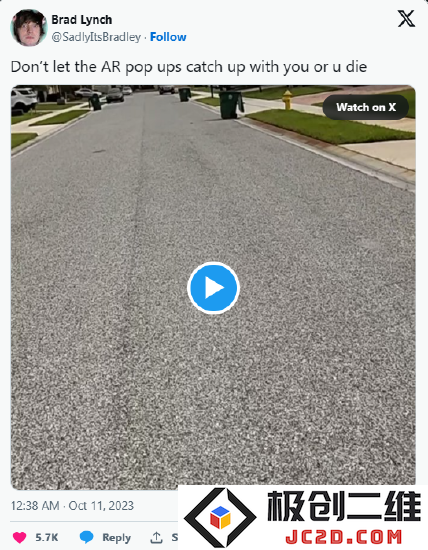
Task: Click the yellow fire hydrant in the video
Action: [x=287, y=100]
